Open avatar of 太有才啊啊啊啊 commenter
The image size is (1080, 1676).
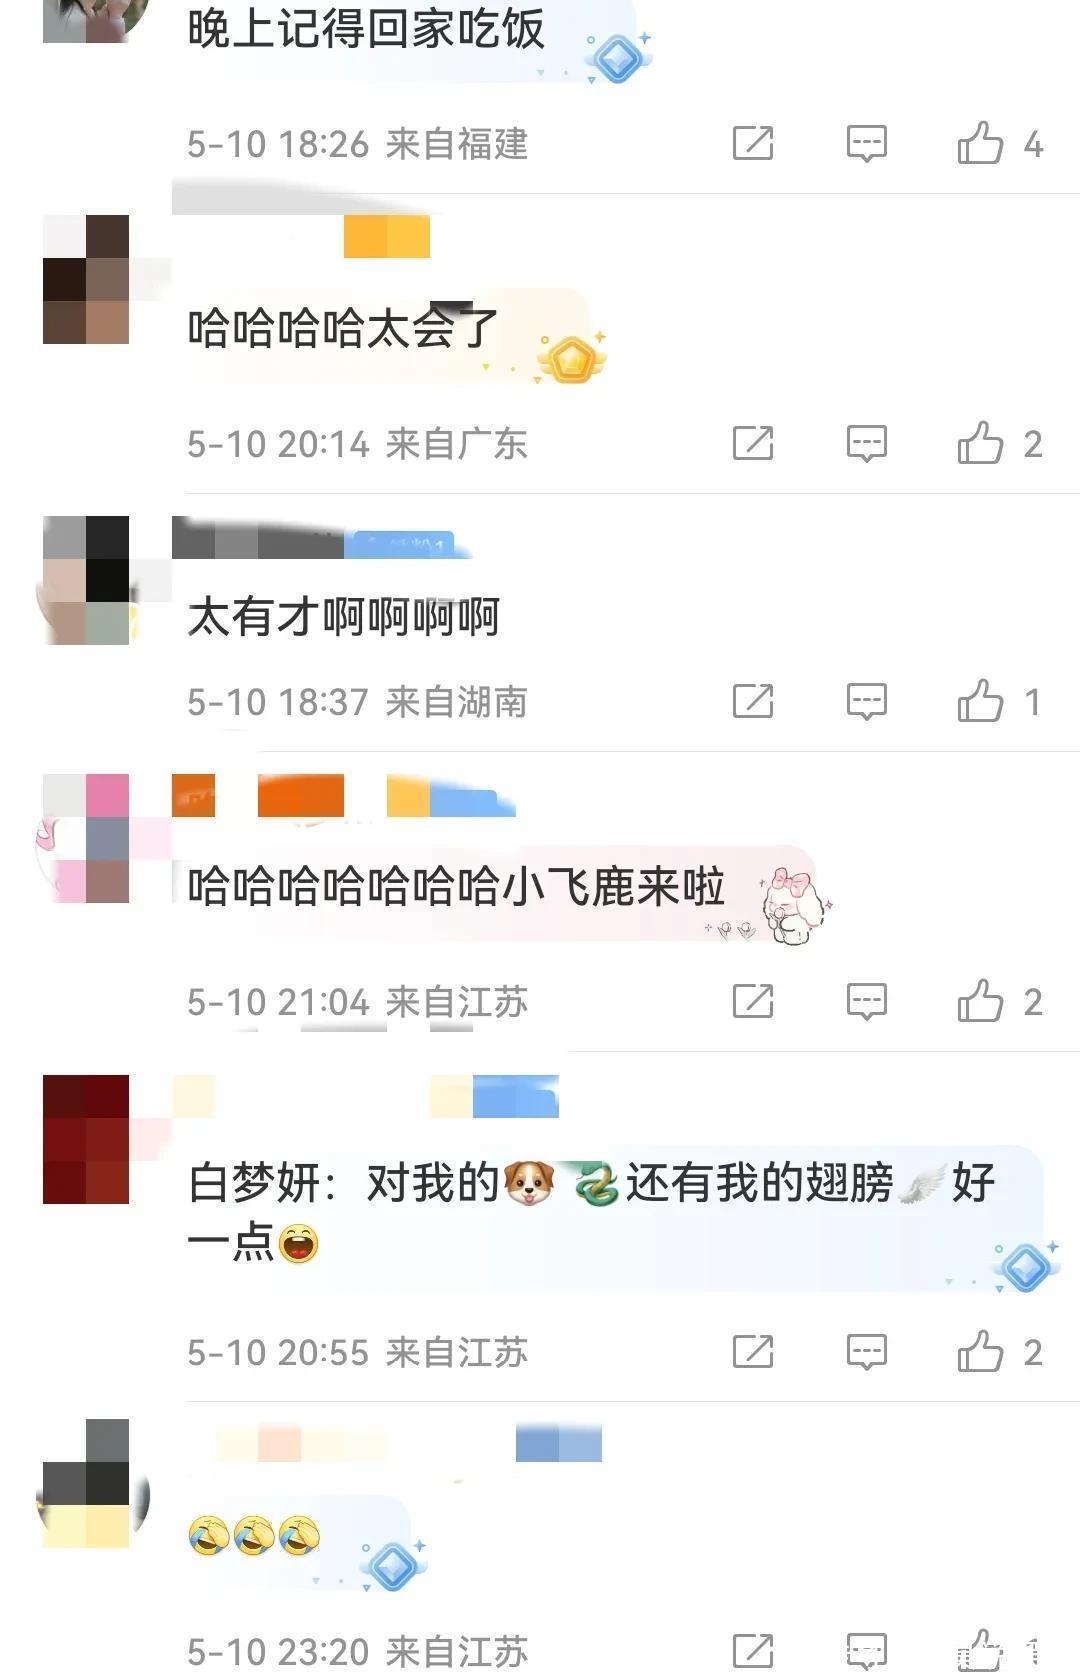point(86,580)
